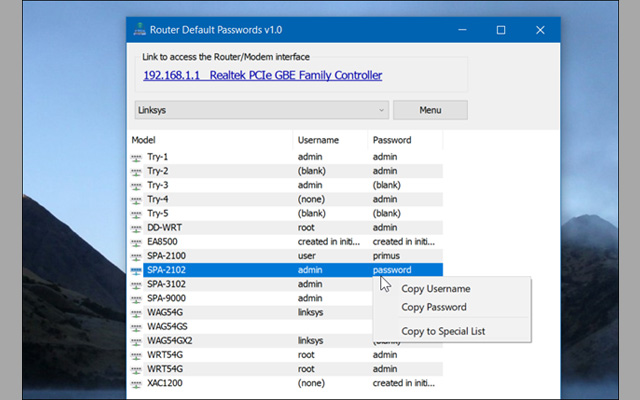Select the SPA-3102 row
Image resolution: width=640 pixels, height=400 pixels.
(x=166, y=284)
